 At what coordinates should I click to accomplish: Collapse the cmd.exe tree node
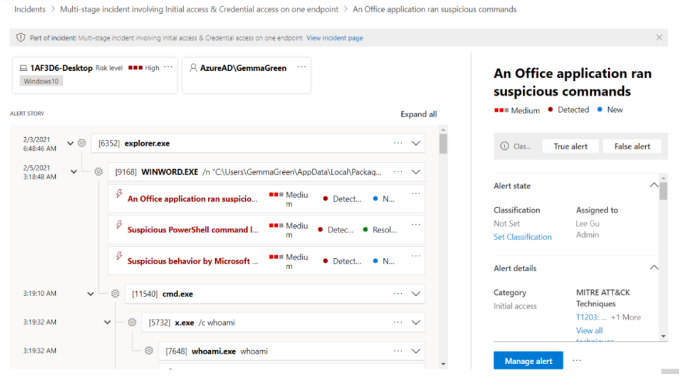click(90, 294)
